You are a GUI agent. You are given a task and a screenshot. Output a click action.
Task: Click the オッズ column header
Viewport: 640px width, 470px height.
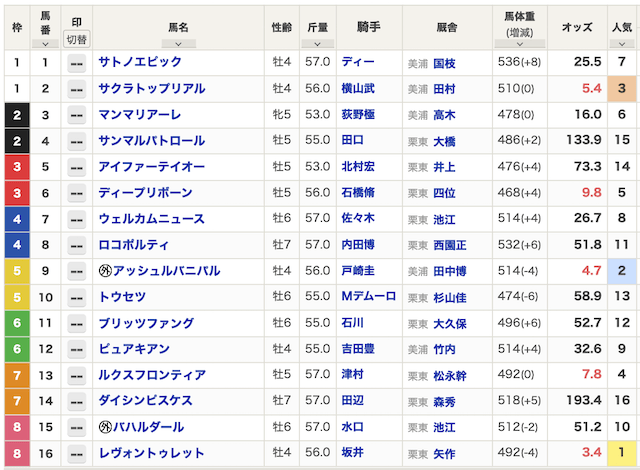click(x=577, y=25)
